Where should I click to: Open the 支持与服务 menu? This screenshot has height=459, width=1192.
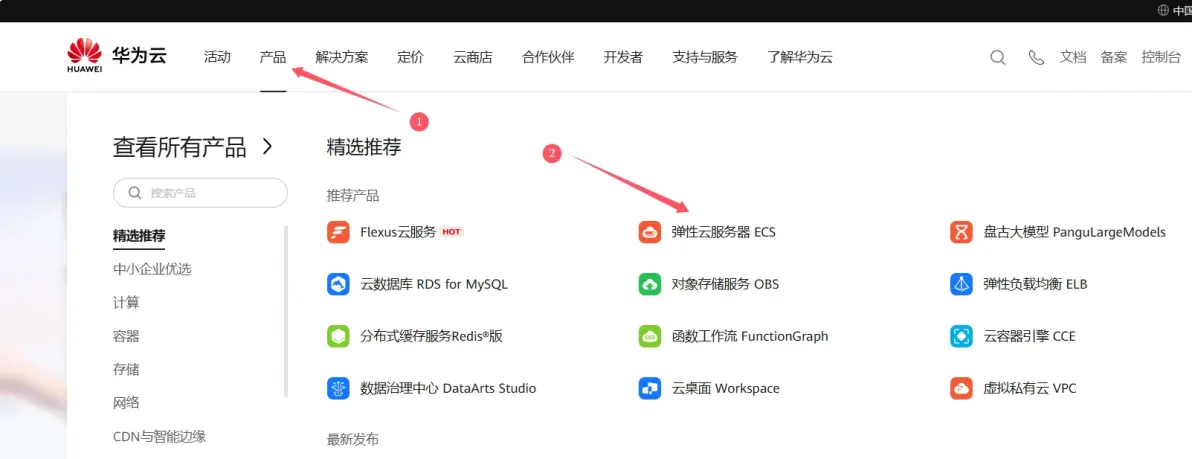pos(705,57)
